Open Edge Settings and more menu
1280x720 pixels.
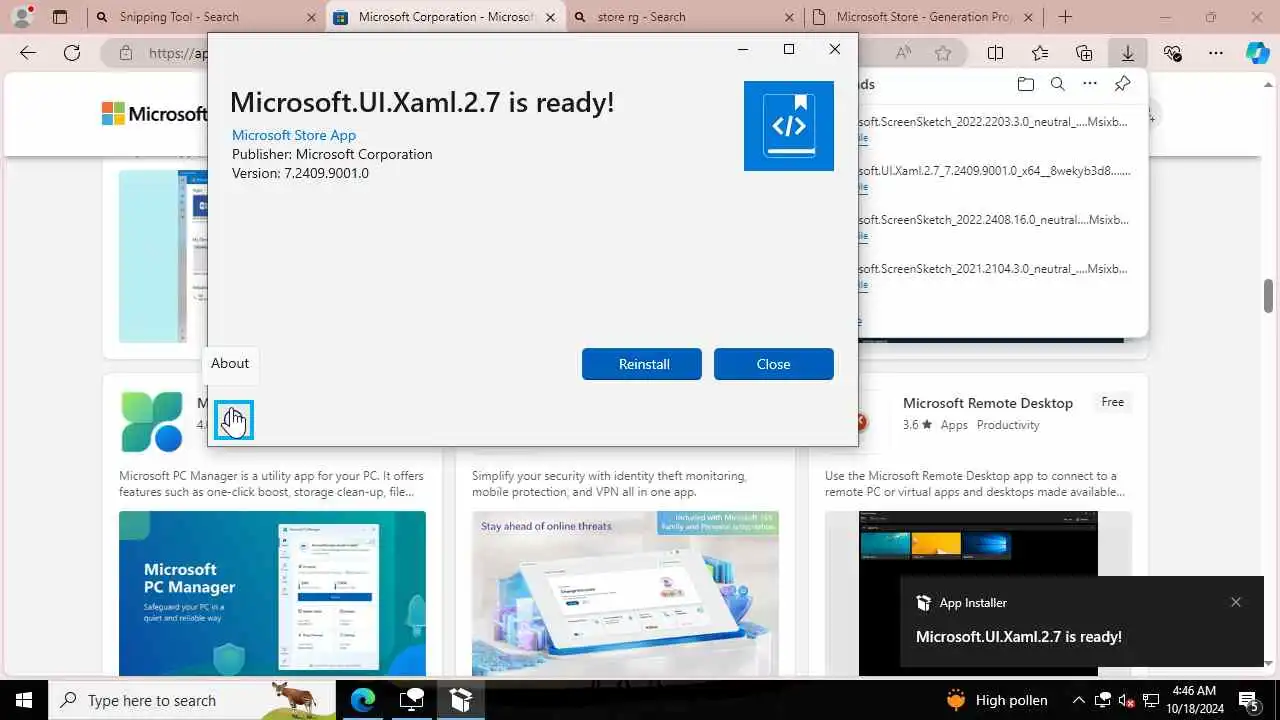1216,53
